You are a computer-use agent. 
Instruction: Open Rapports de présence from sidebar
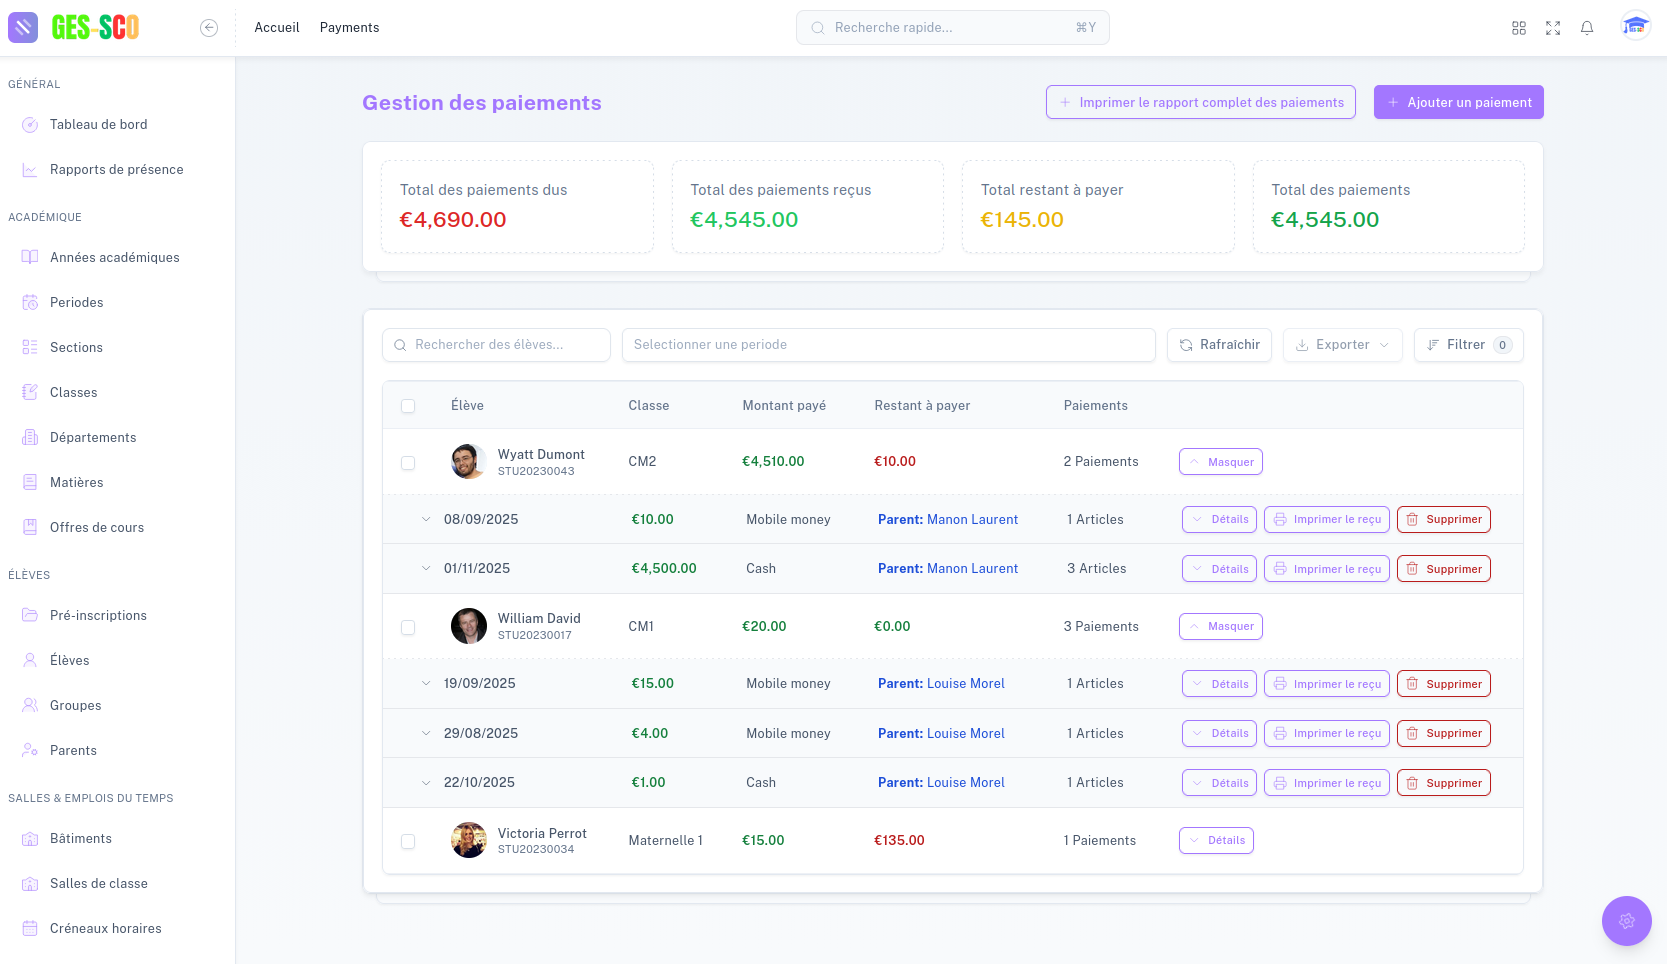116,169
